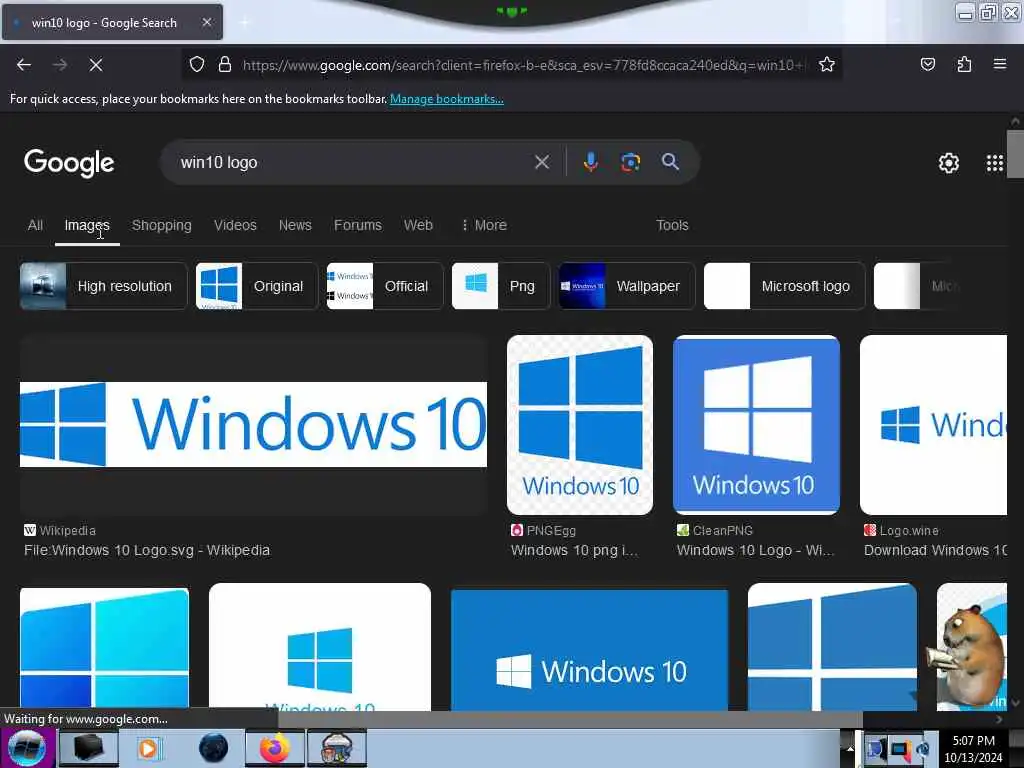Click the vertical page scrollbar thumb
The width and height of the screenshot is (1024, 768).
click(x=1015, y=154)
